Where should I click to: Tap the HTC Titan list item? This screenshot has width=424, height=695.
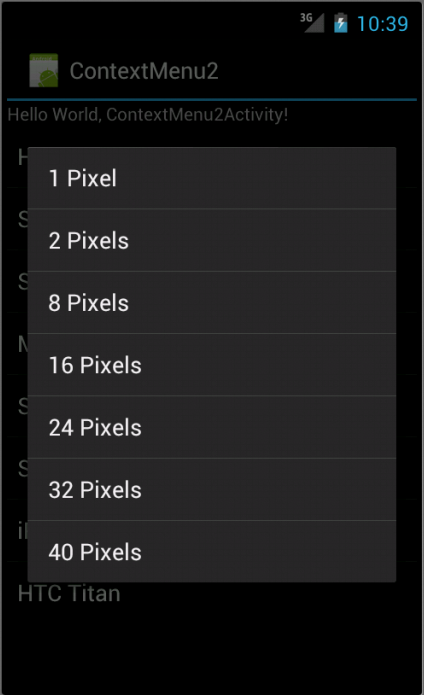pos(212,593)
